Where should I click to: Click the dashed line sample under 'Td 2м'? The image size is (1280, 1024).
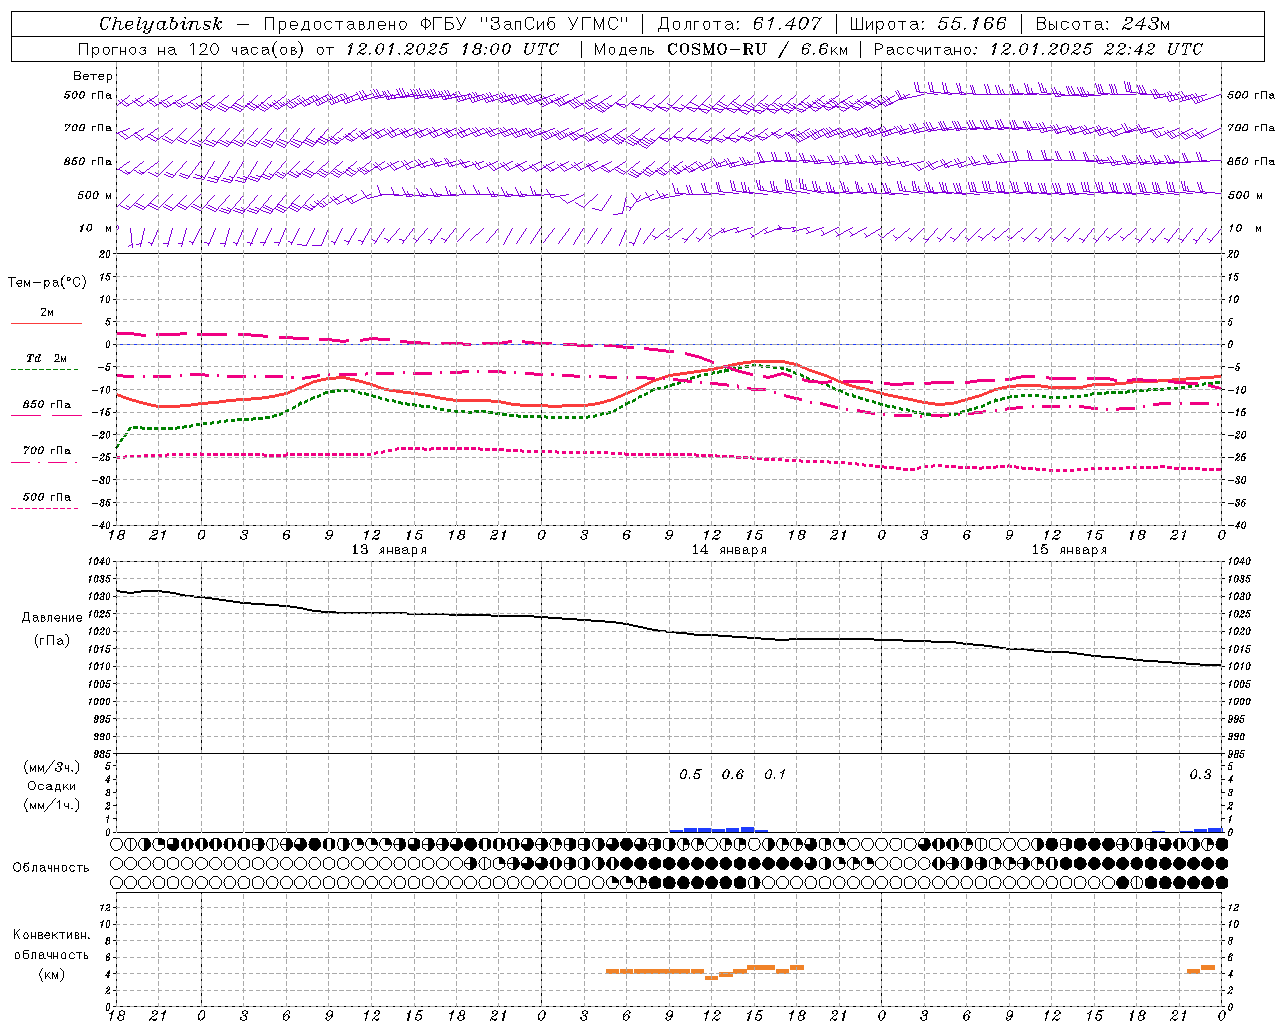(44, 369)
